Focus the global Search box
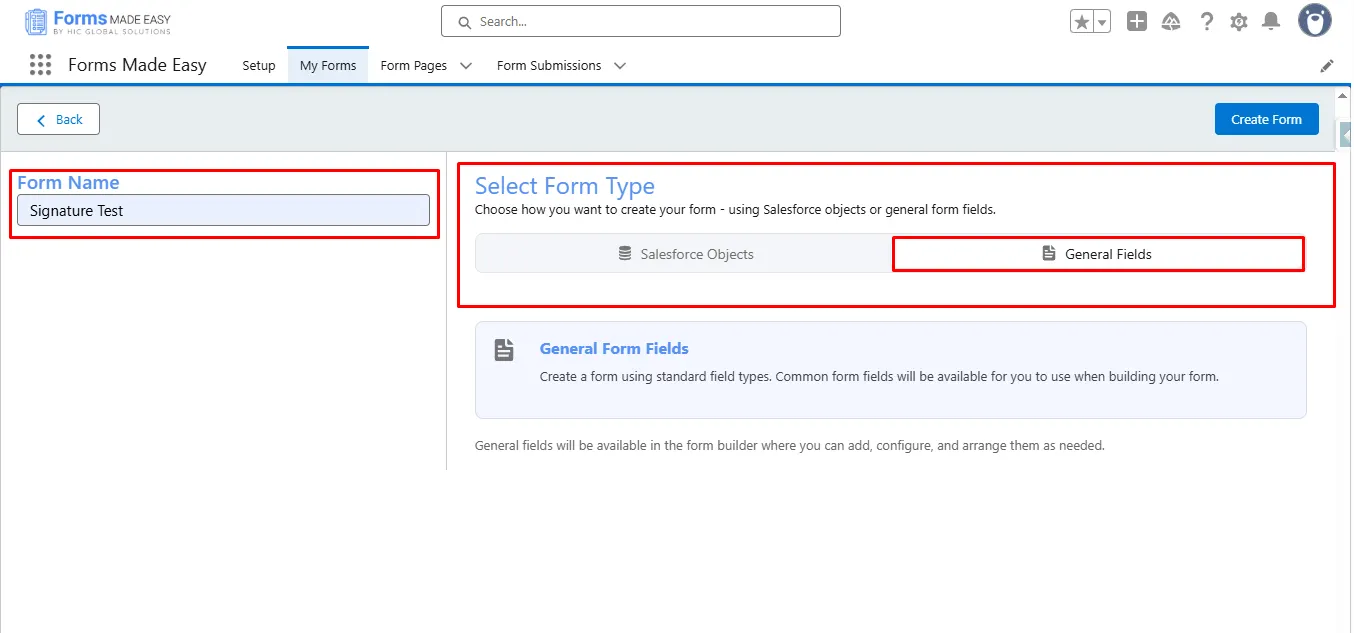This screenshot has width=1354, height=633. [640, 21]
